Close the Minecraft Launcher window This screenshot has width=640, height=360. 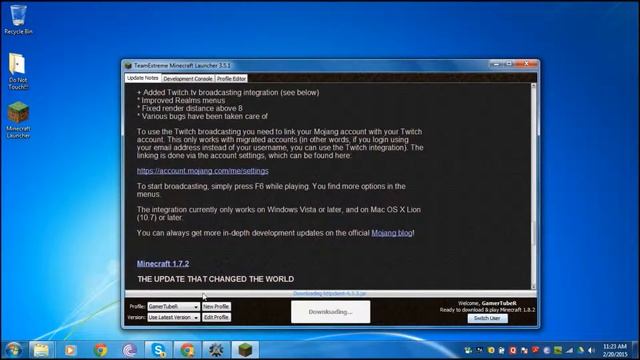coord(526,64)
